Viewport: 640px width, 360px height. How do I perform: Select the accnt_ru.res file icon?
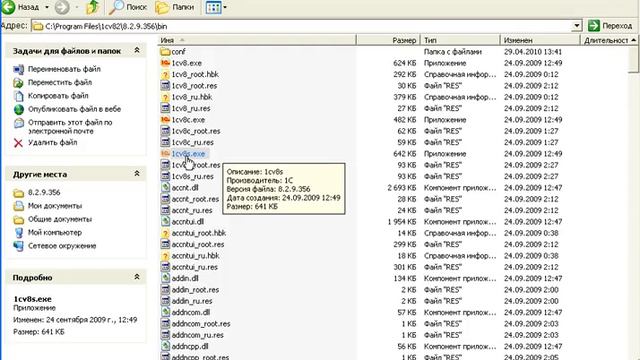coord(165,211)
